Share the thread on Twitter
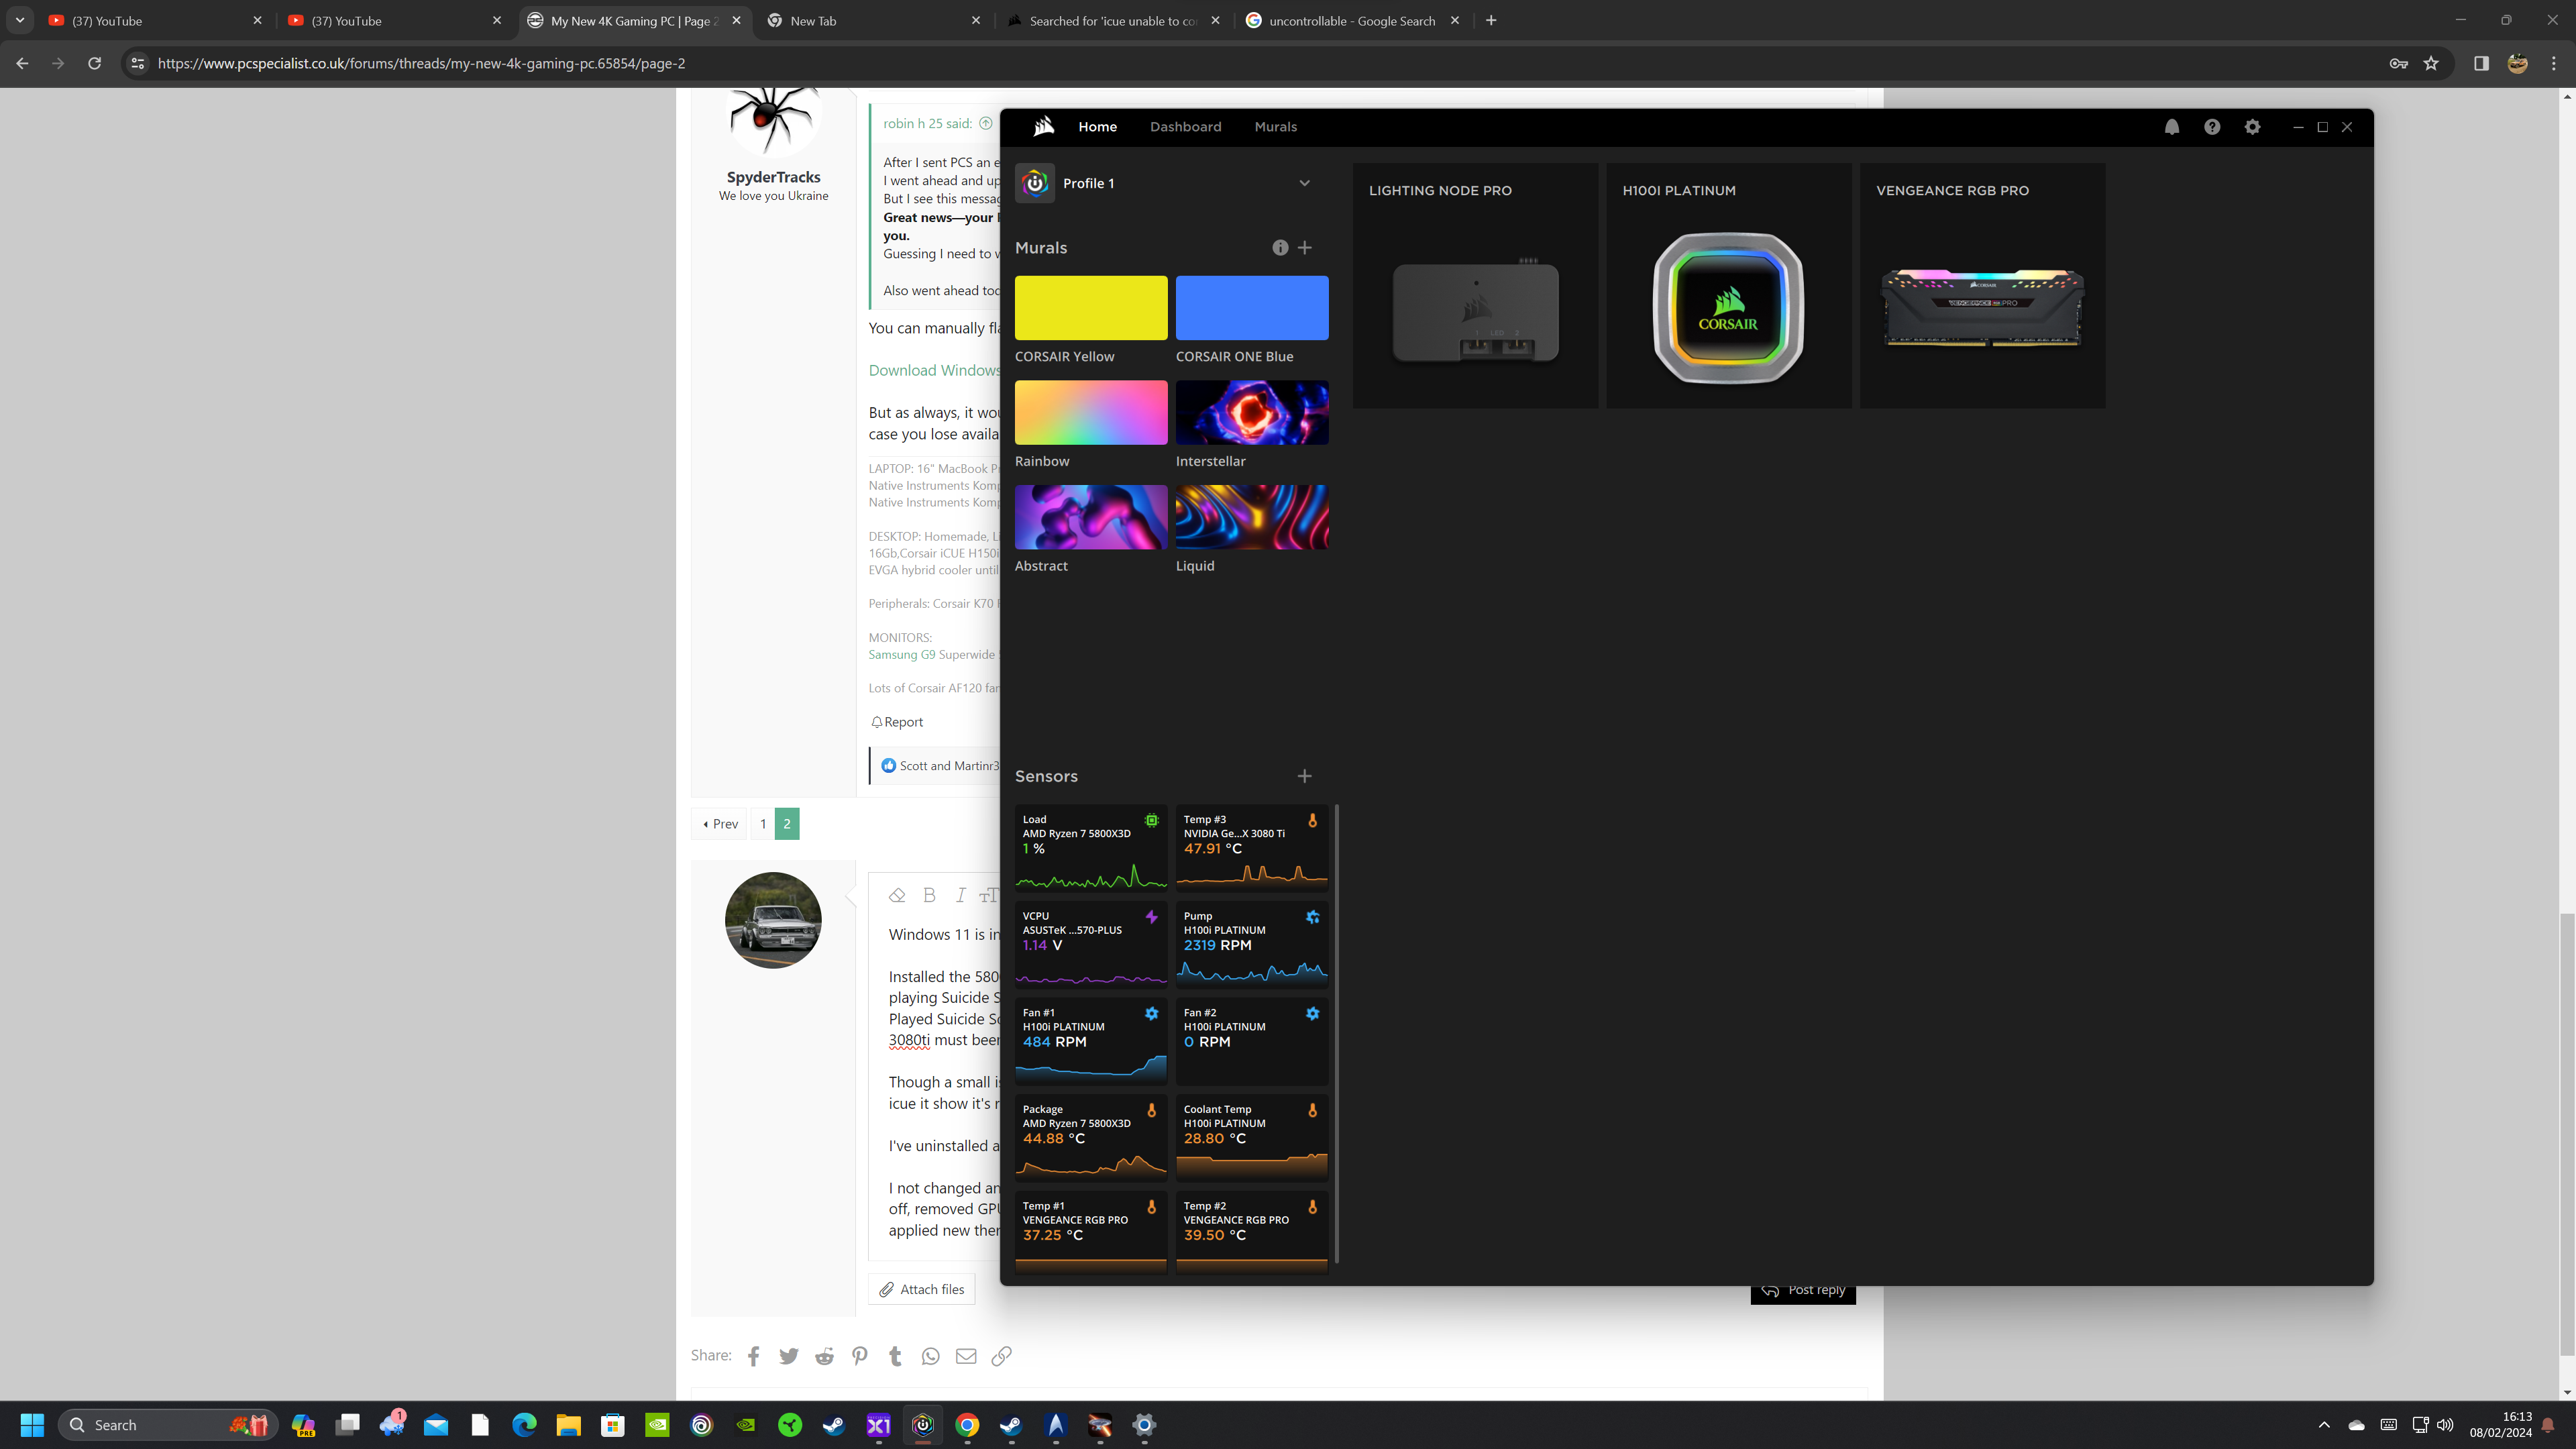 pos(789,1356)
